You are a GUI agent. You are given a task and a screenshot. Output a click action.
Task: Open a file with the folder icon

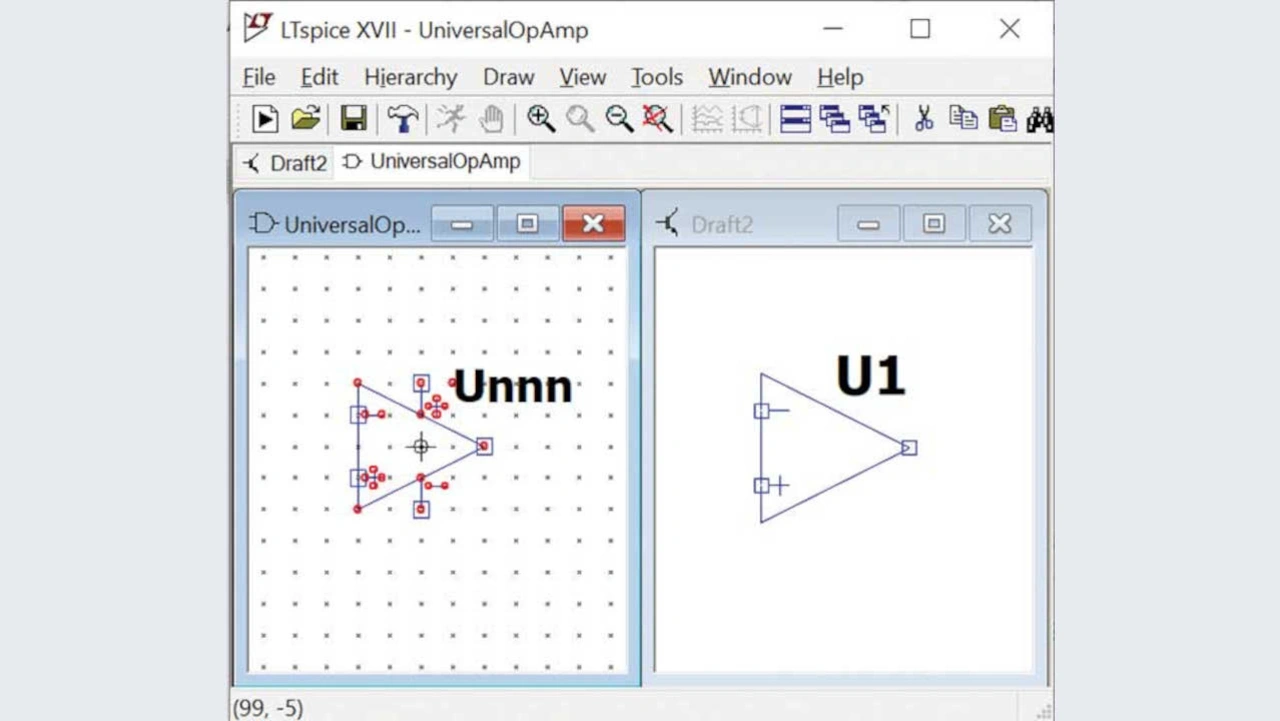[306, 119]
